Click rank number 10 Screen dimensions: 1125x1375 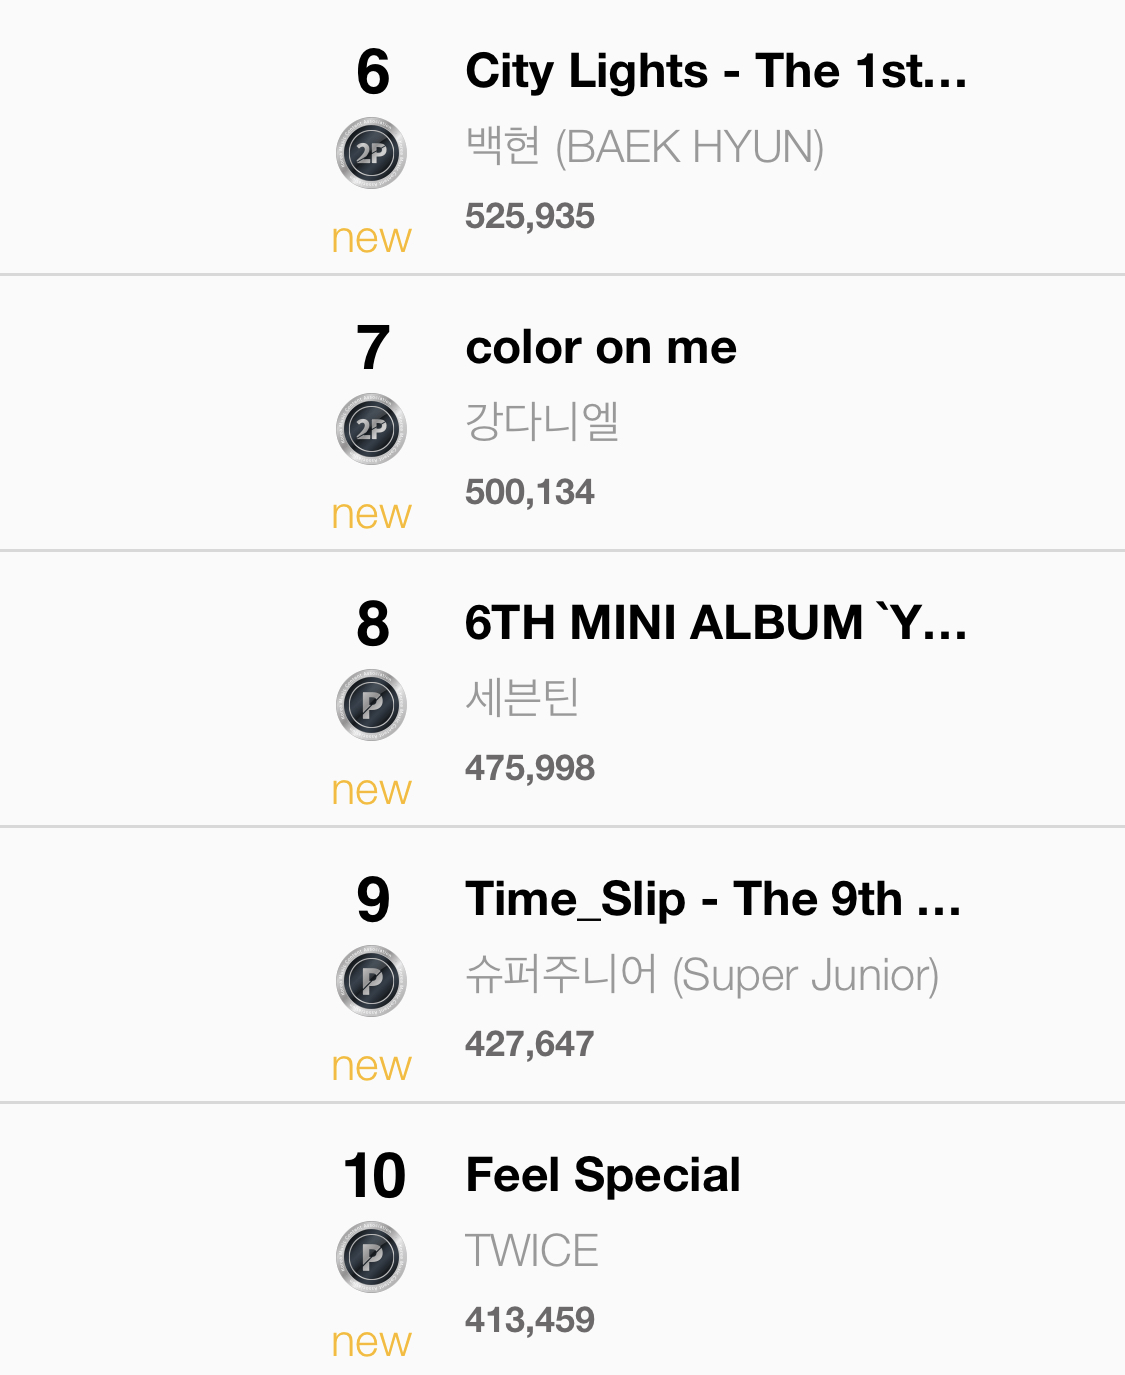pyautogui.click(x=374, y=1176)
